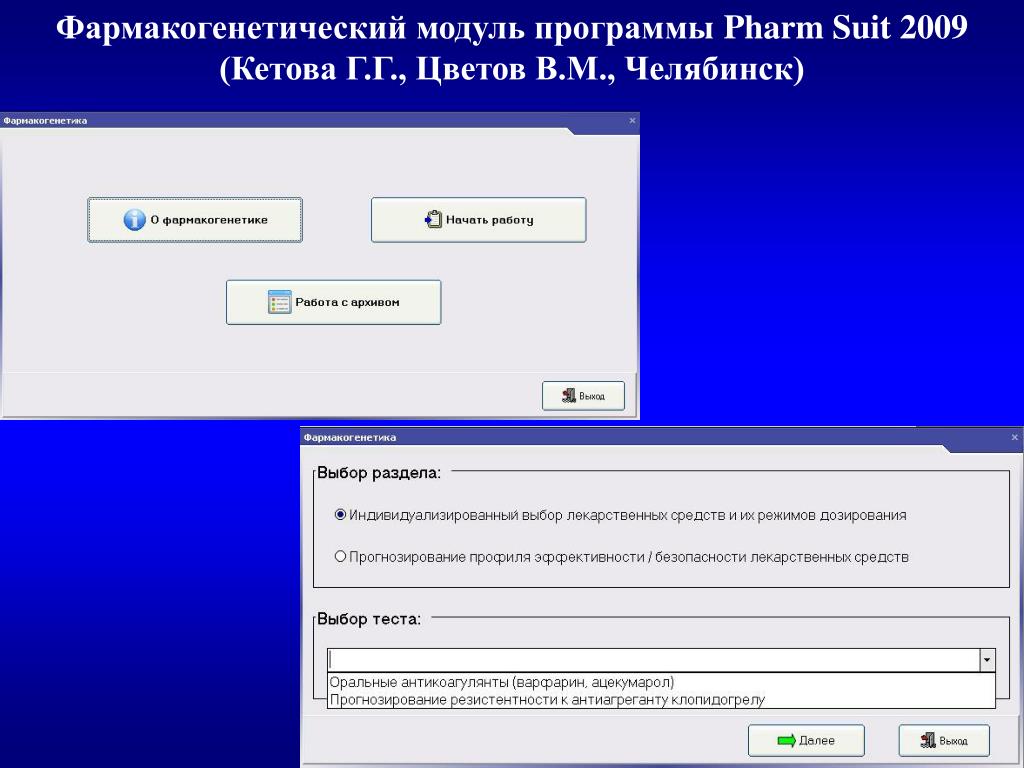
Task: Close the lower Фармакогенетика window
Action: click(x=1015, y=438)
